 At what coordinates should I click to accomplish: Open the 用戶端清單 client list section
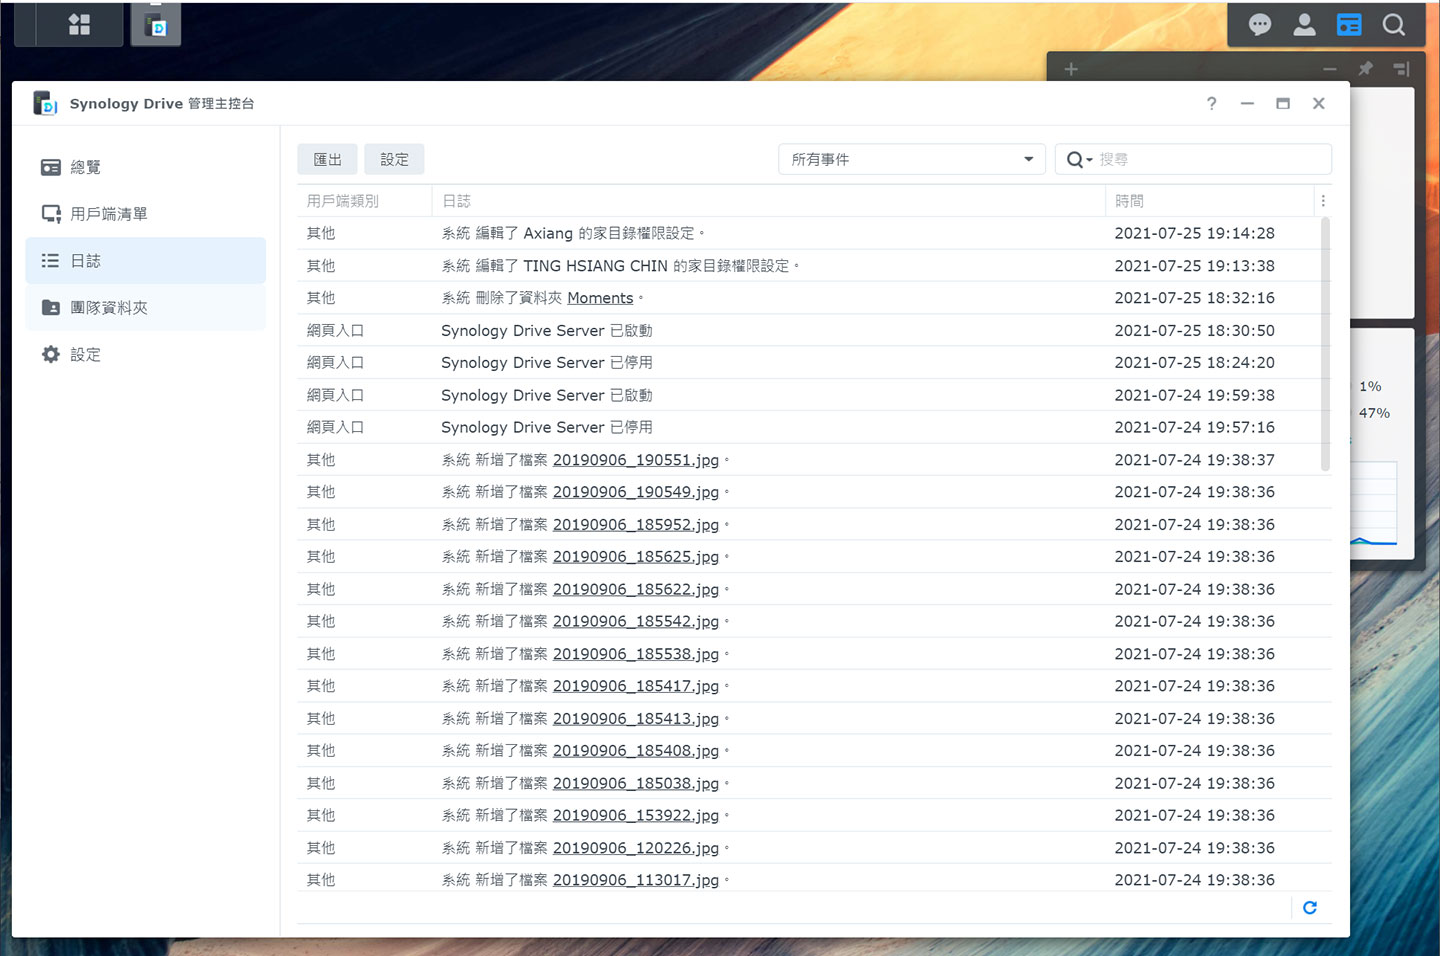pos(108,214)
